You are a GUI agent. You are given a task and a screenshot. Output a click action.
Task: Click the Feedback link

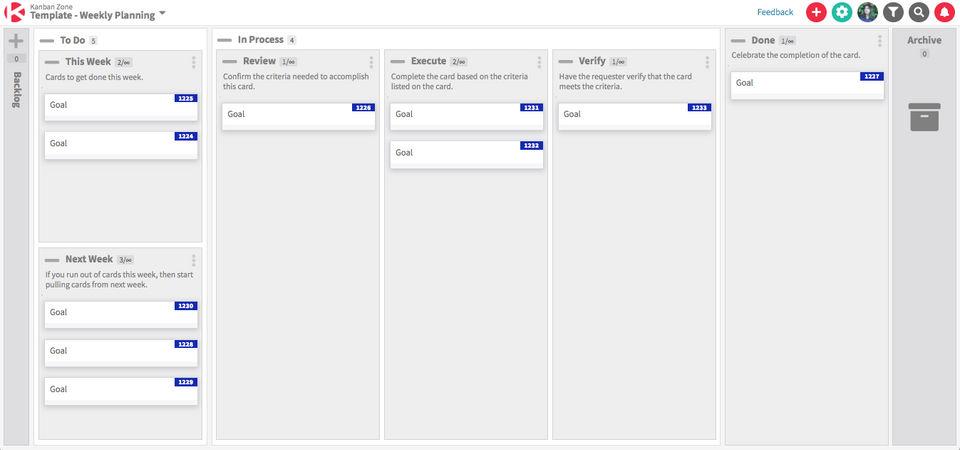click(775, 13)
